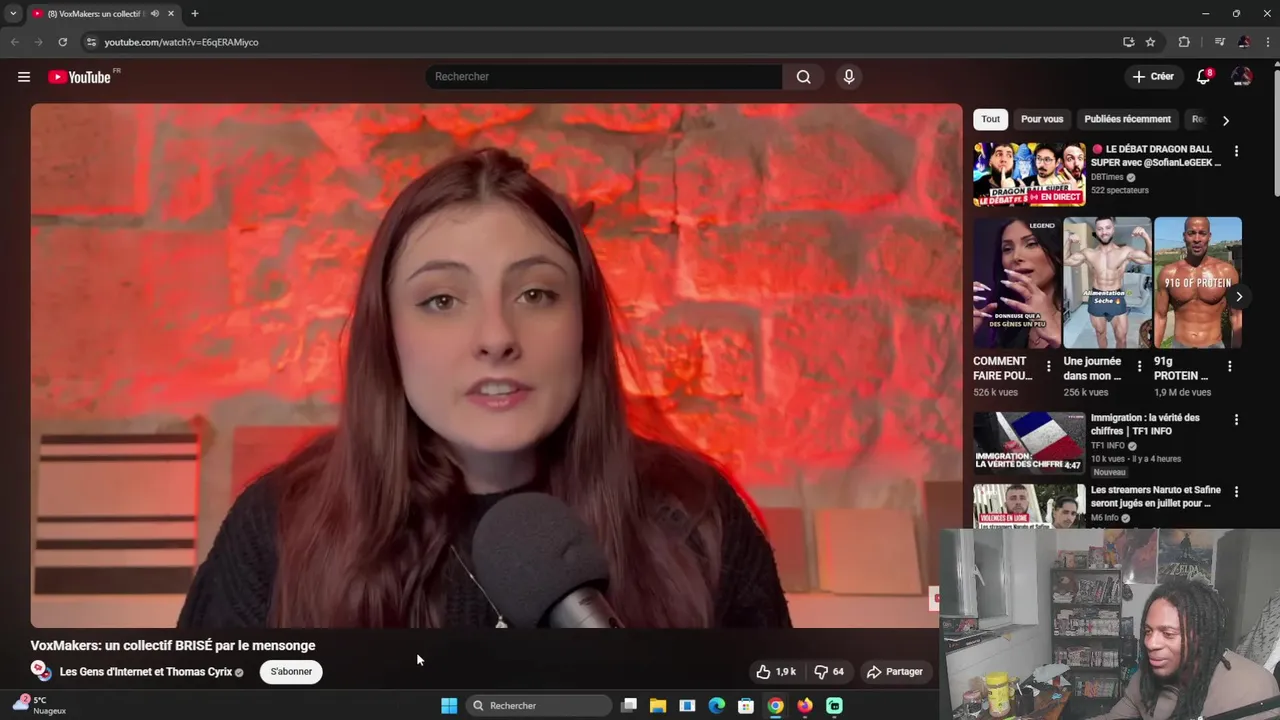Share the video with Partager
This screenshot has width=1280, height=720.
tap(895, 672)
